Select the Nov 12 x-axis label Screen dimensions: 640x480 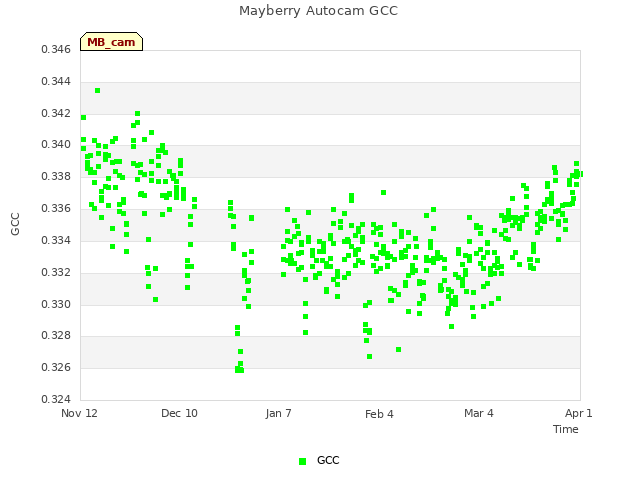coord(79,413)
